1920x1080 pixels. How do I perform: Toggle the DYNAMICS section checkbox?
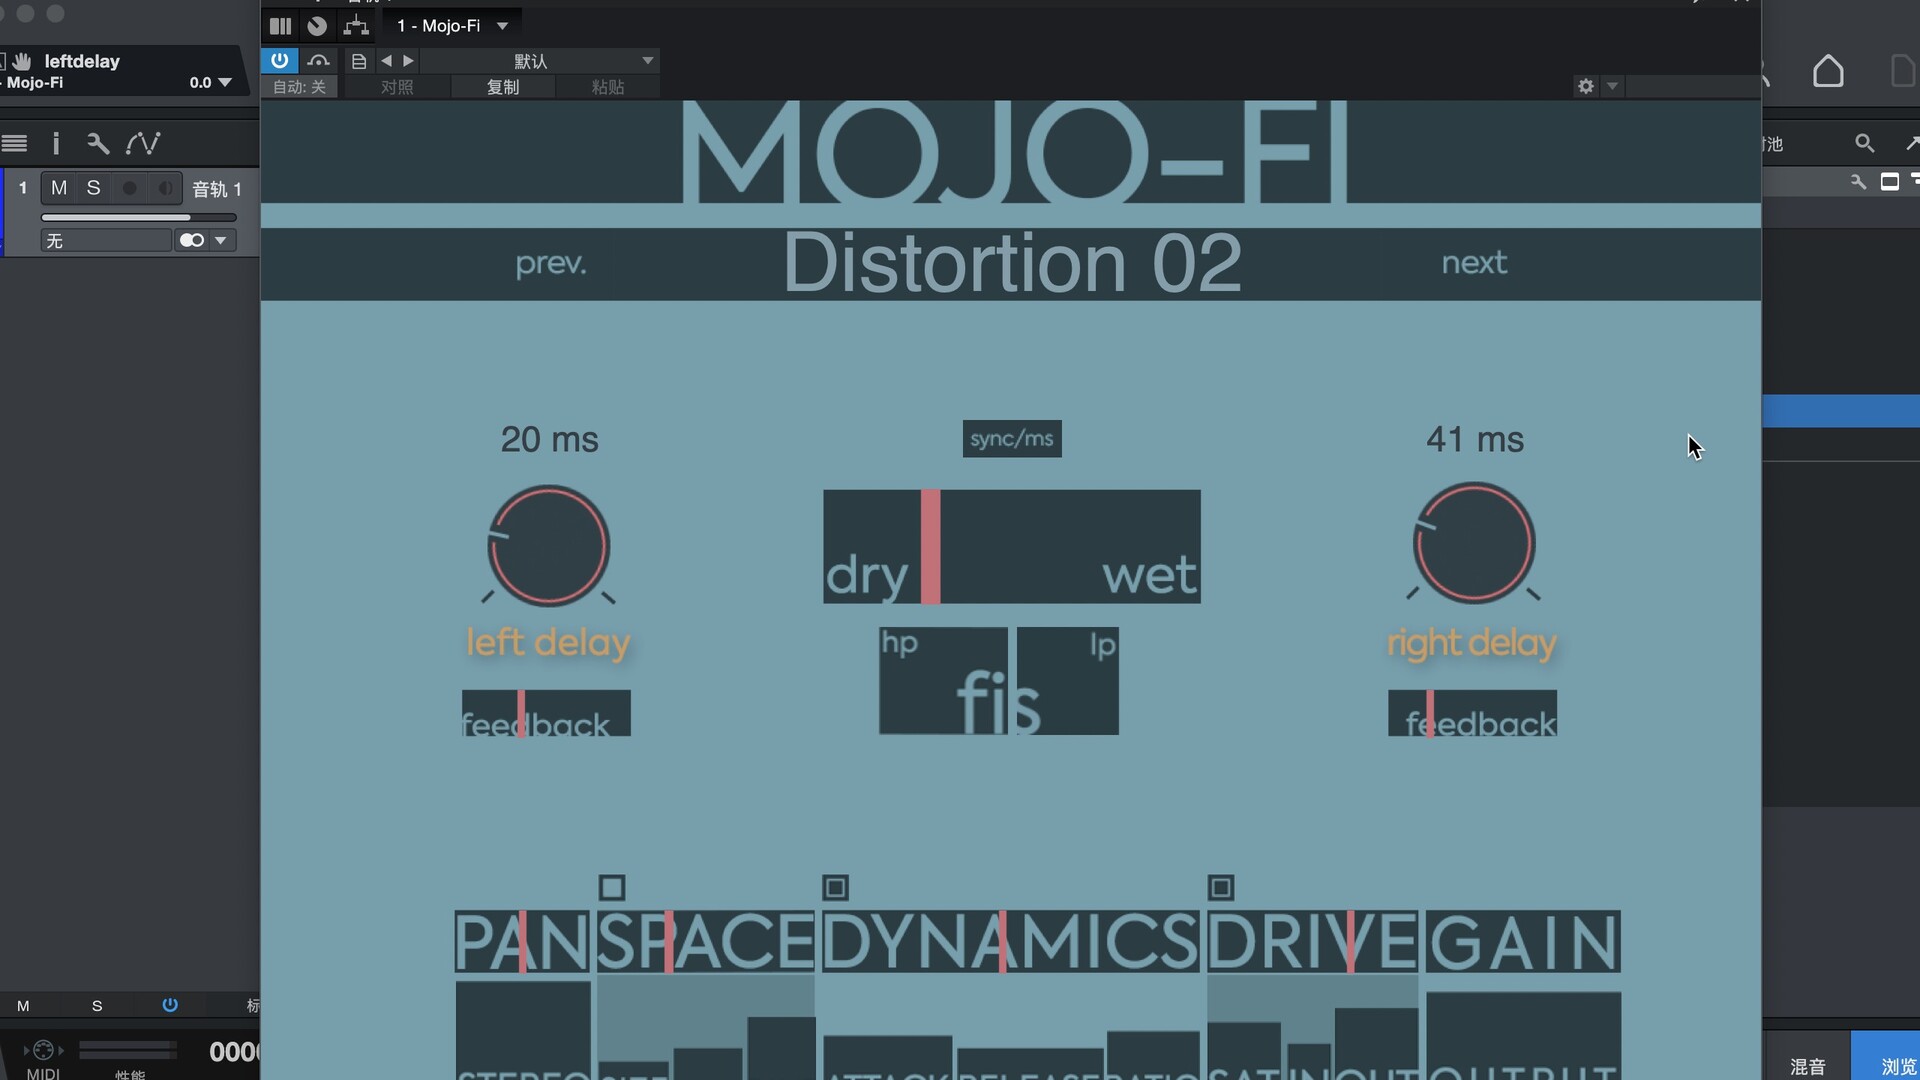(836, 888)
